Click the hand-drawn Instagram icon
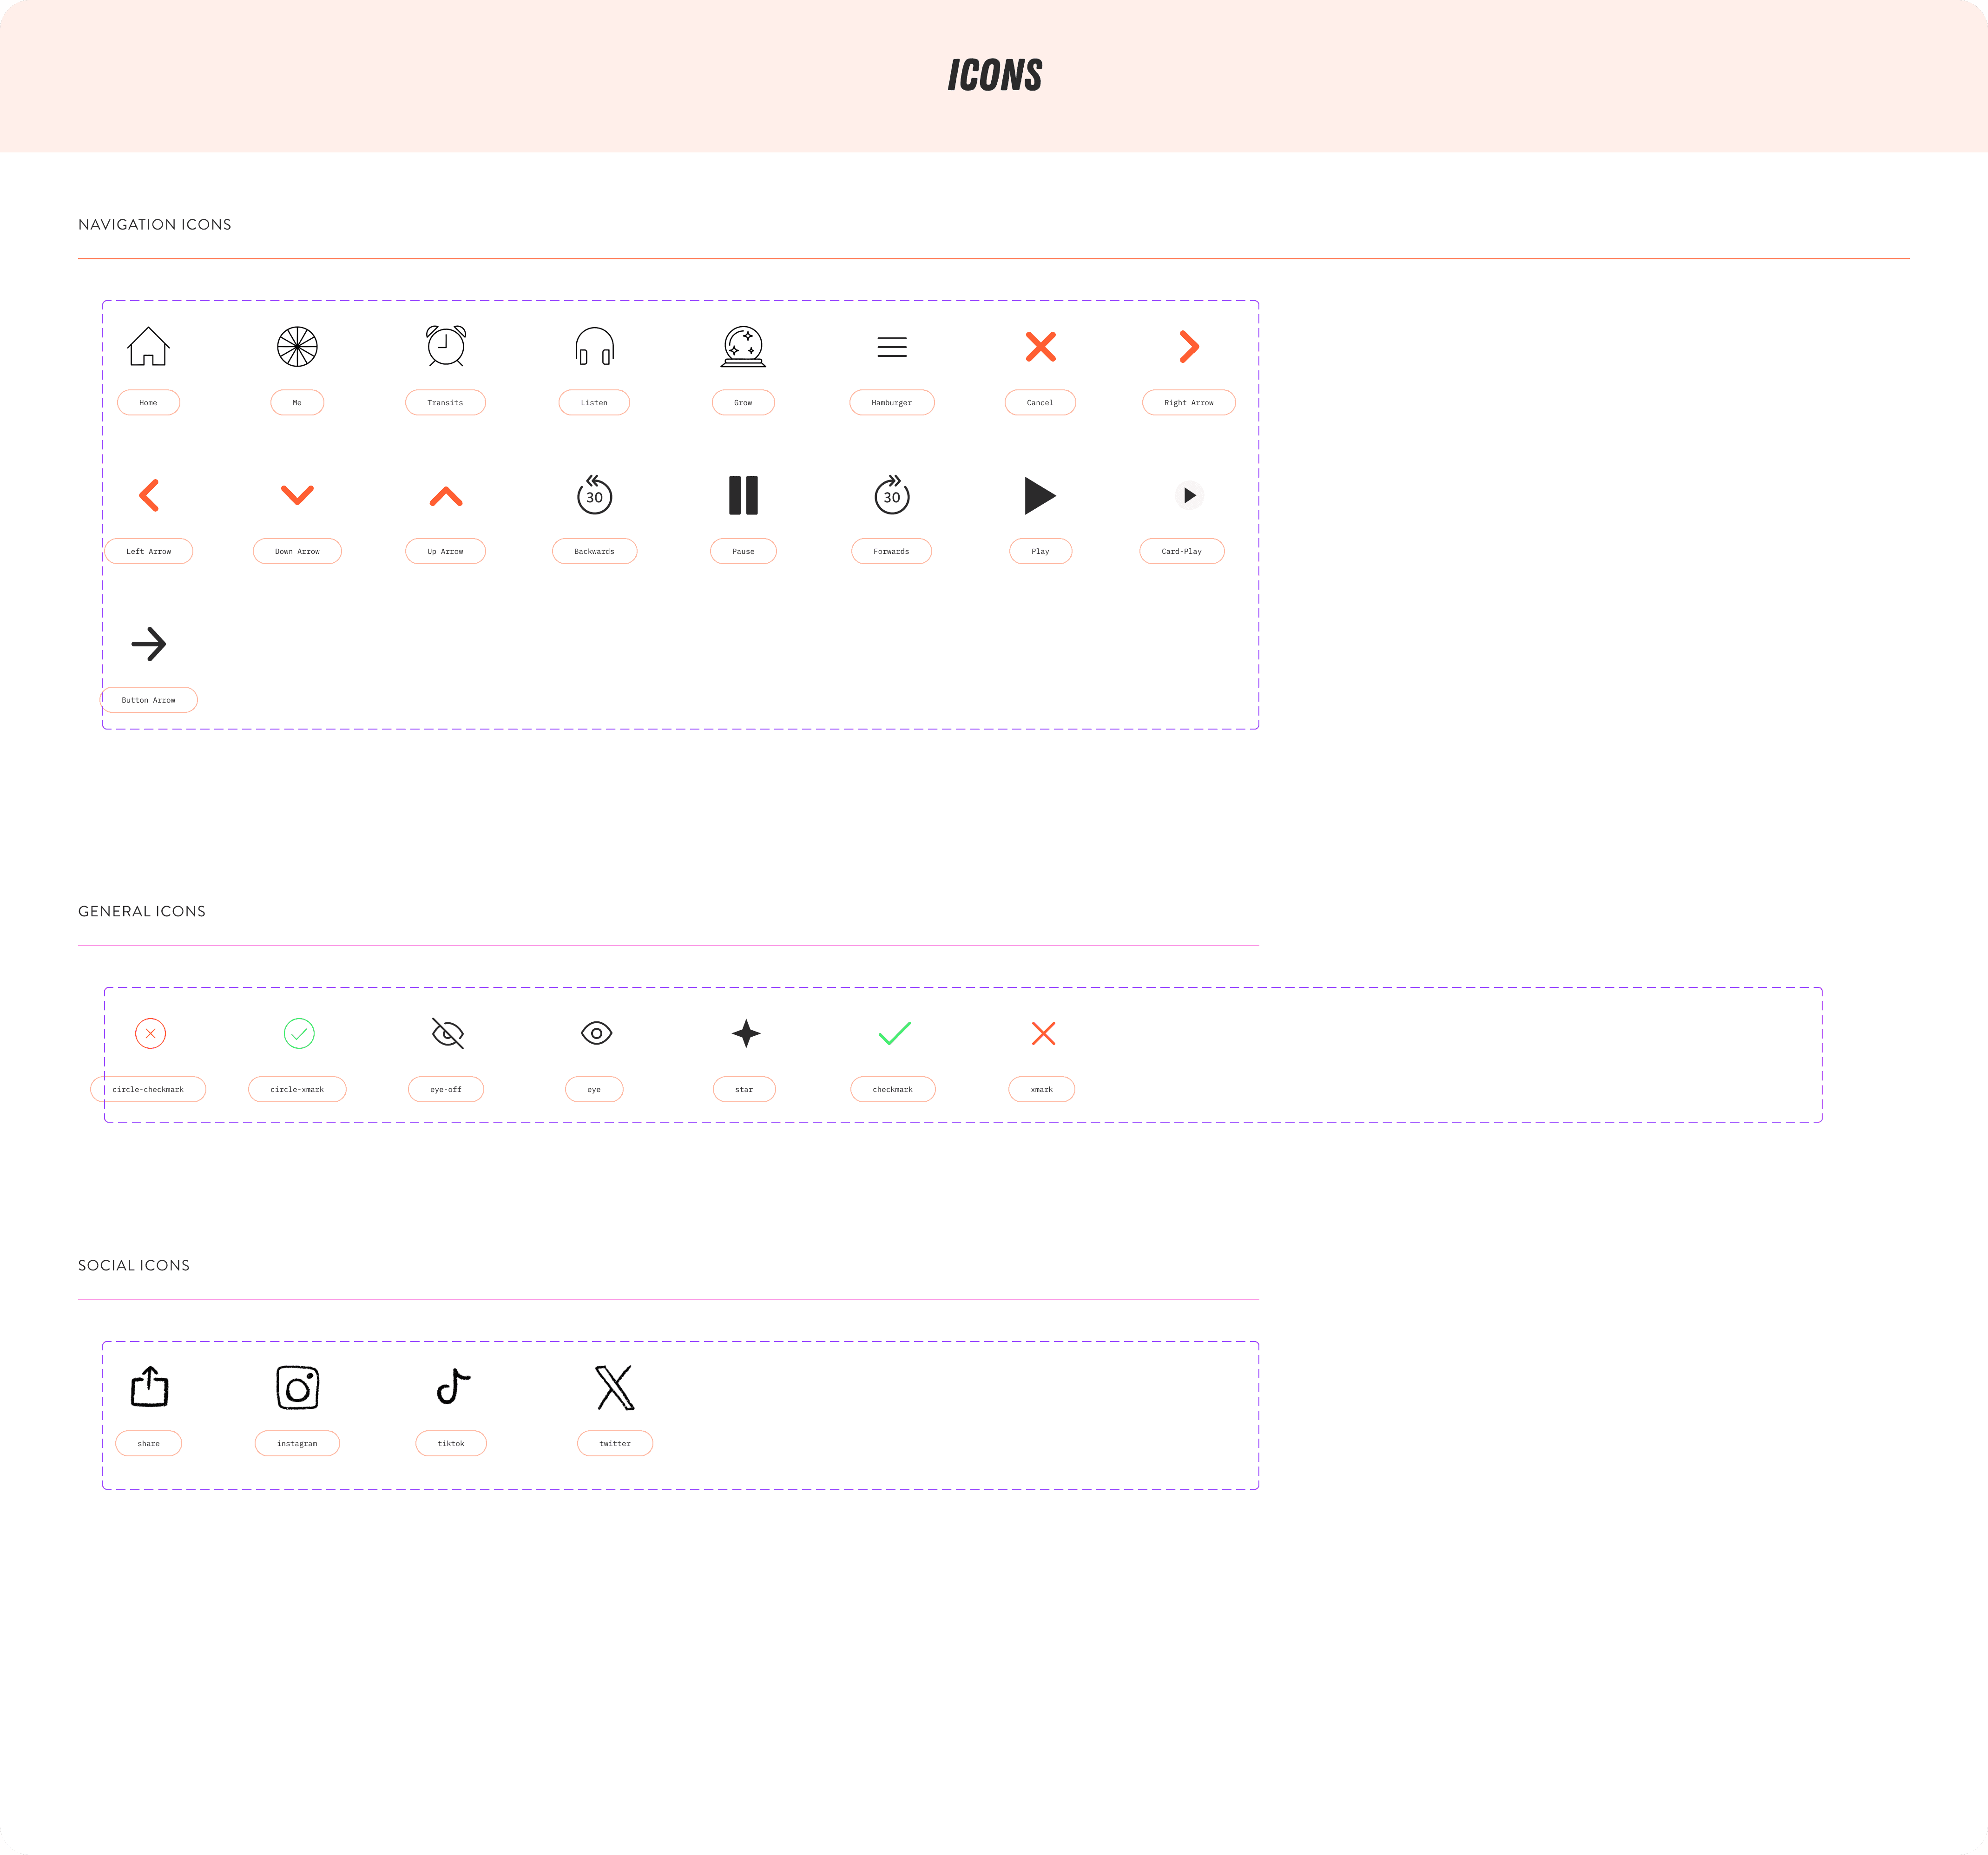The height and width of the screenshot is (1855, 1988). [297, 1388]
